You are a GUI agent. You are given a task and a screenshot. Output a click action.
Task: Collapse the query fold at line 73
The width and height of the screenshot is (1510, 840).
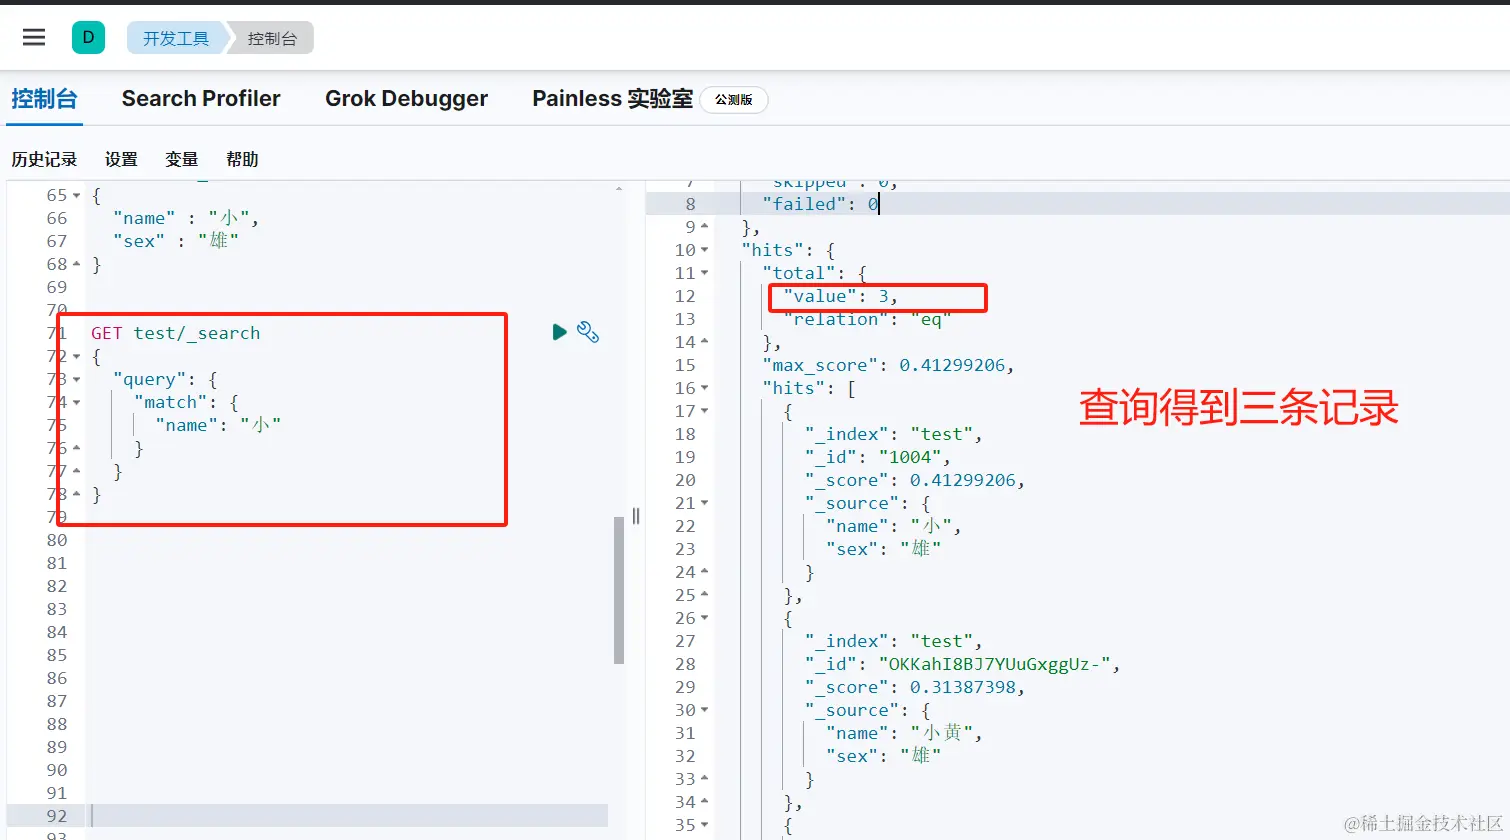(x=77, y=380)
